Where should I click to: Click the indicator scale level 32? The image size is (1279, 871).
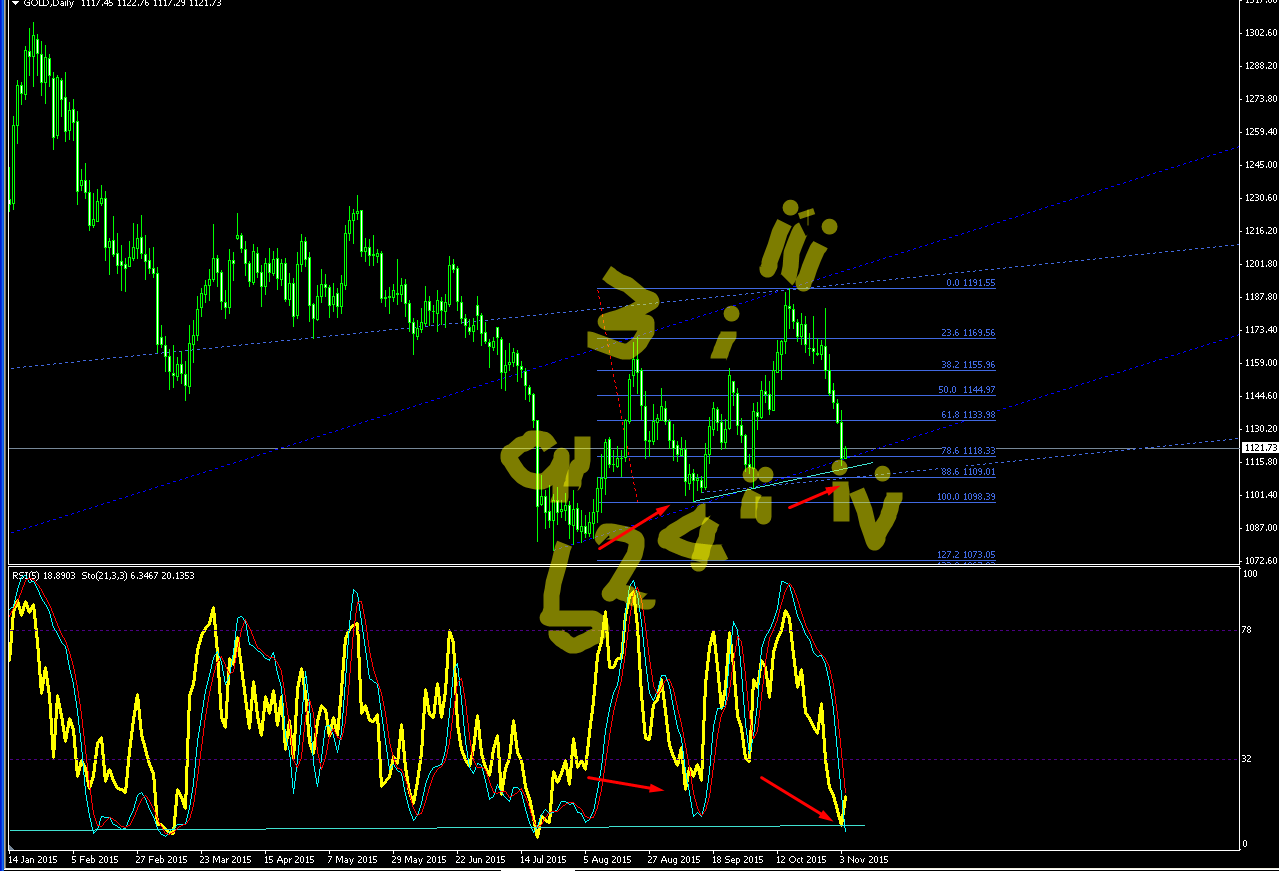[1247, 759]
